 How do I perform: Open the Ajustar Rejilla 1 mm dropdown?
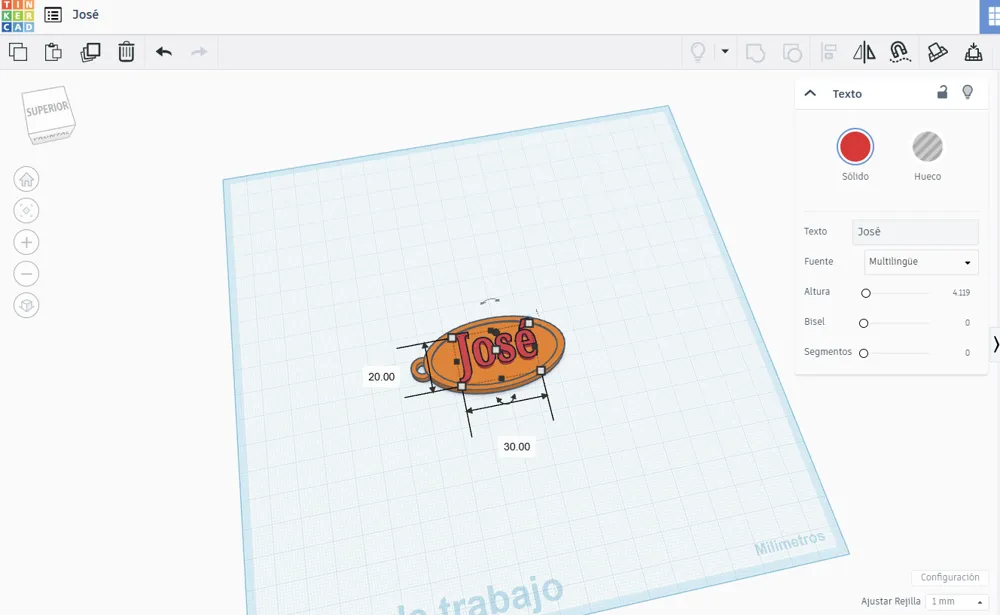(x=956, y=602)
